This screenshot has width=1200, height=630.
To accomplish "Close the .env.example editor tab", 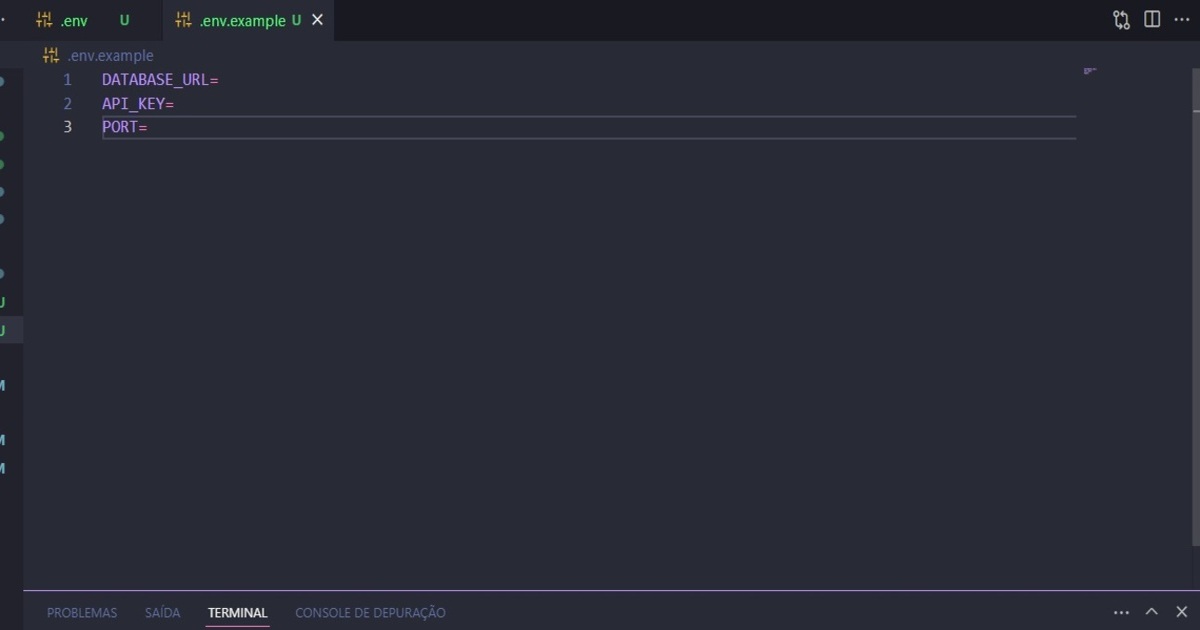I will pyautogui.click(x=317, y=20).
